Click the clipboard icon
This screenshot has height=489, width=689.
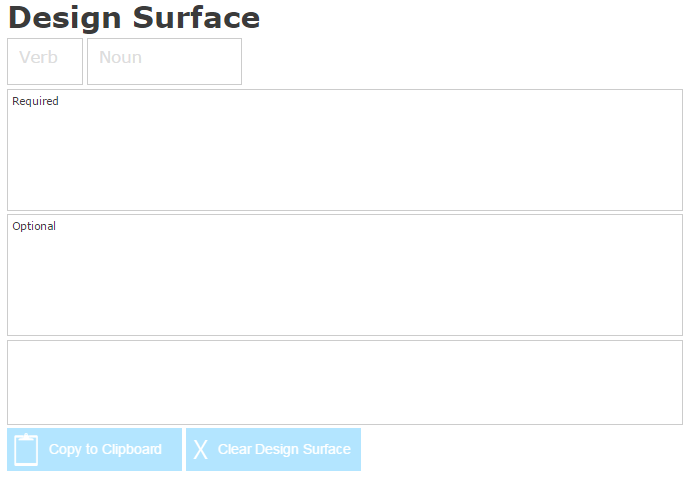click(26, 449)
